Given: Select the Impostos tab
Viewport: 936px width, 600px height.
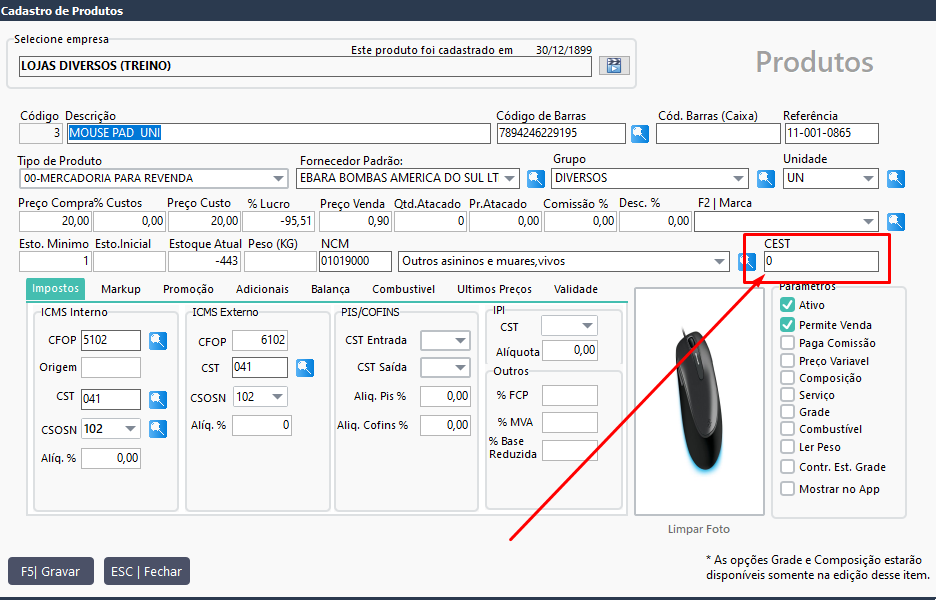Looking at the screenshot, I should pos(56,289).
